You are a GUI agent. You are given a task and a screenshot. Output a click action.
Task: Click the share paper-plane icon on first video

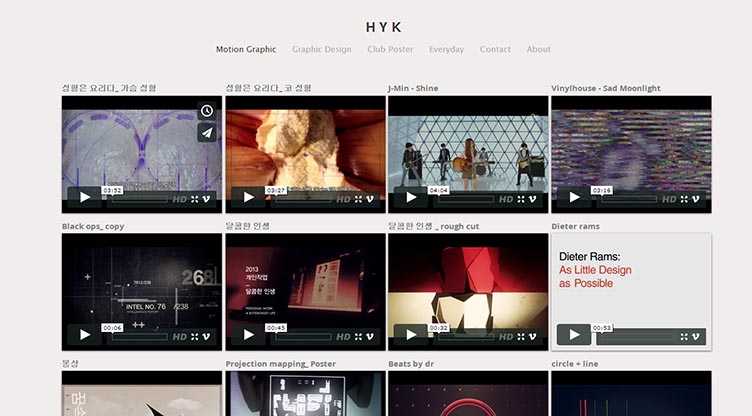pyautogui.click(x=207, y=133)
